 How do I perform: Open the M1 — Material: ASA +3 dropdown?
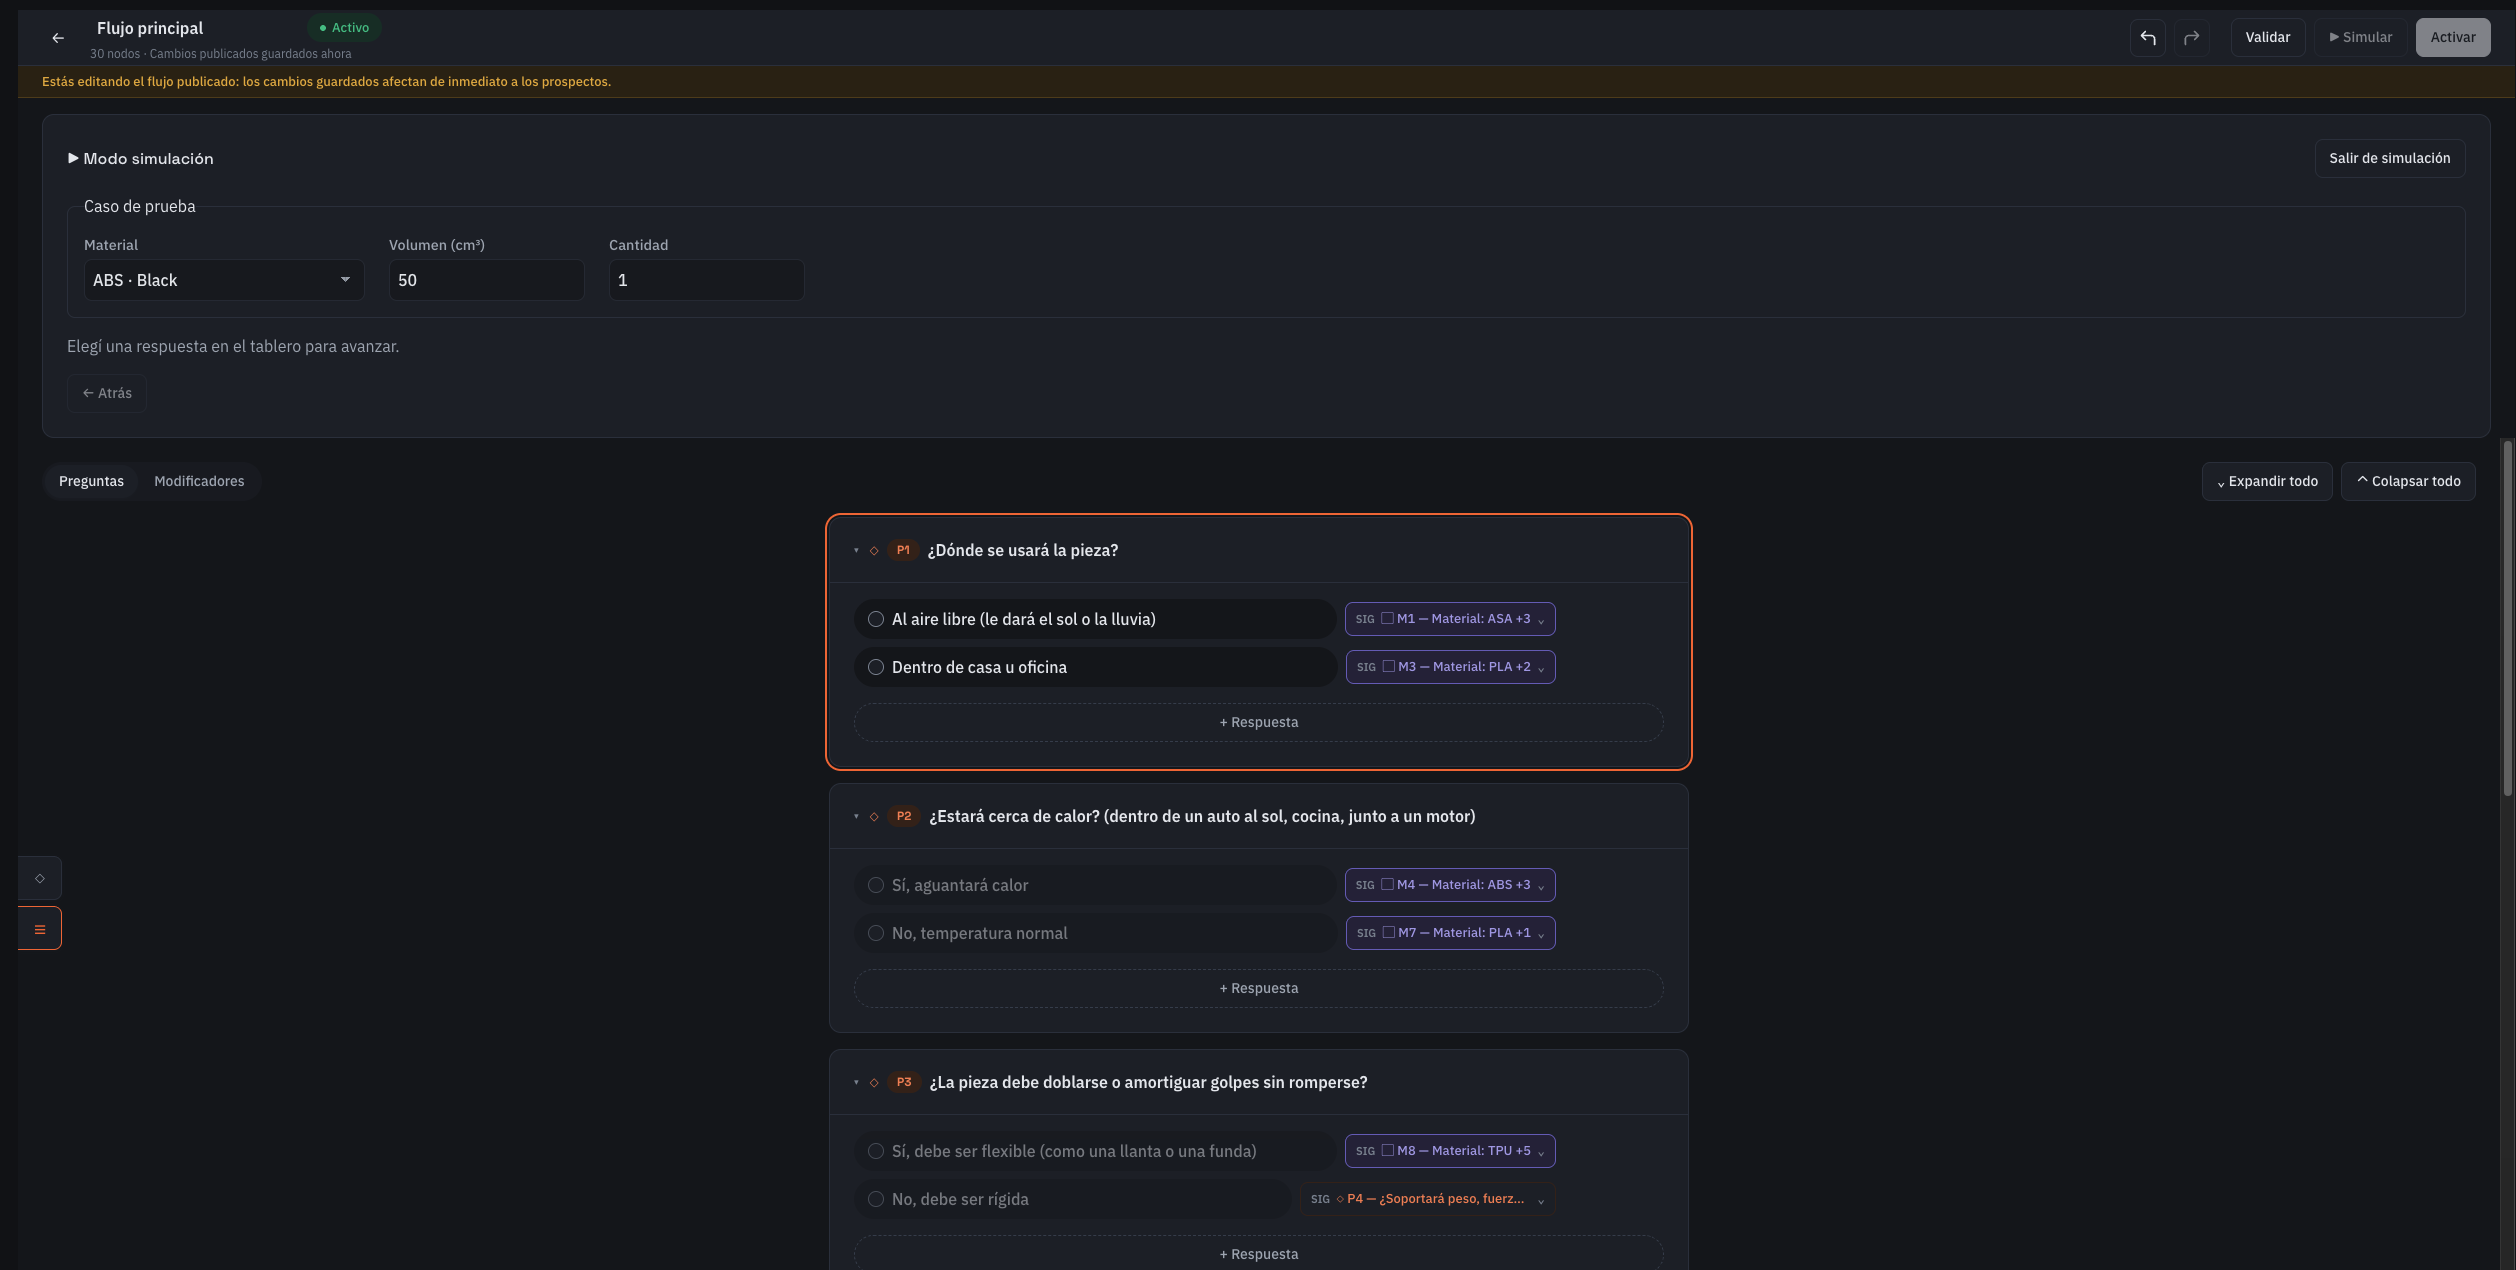[x=1450, y=619]
